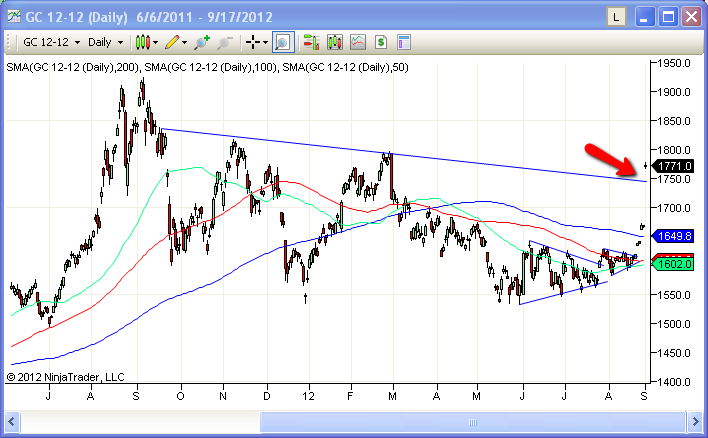The height and width of the screenshot is (438, 708).
Task: Open the chart style candlestick icon
Action: click(143, 42)
